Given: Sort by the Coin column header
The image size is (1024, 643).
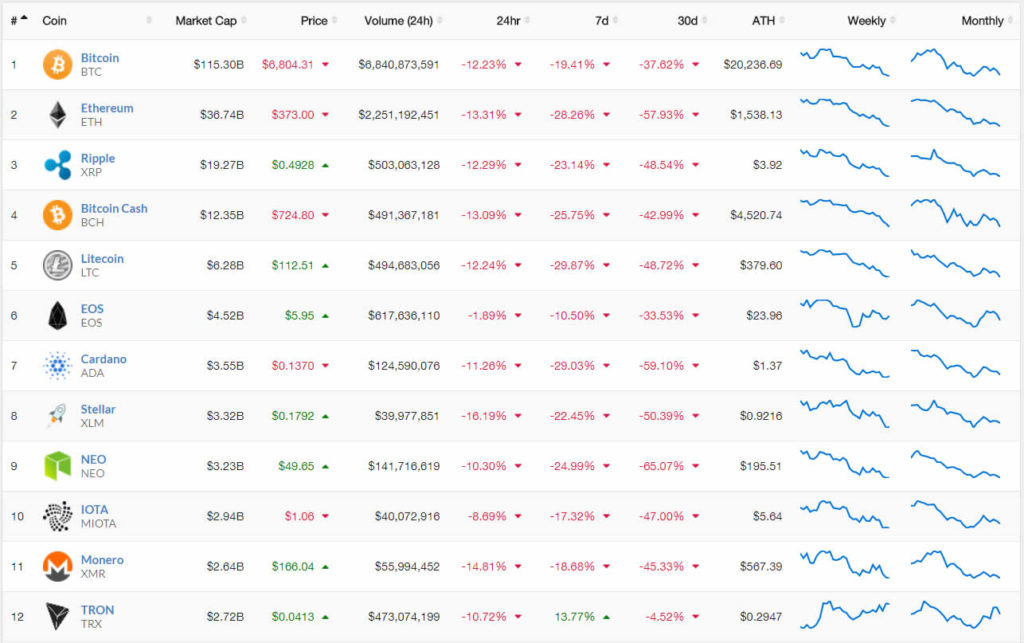Looking at the screenshot, I should [54, 21].
